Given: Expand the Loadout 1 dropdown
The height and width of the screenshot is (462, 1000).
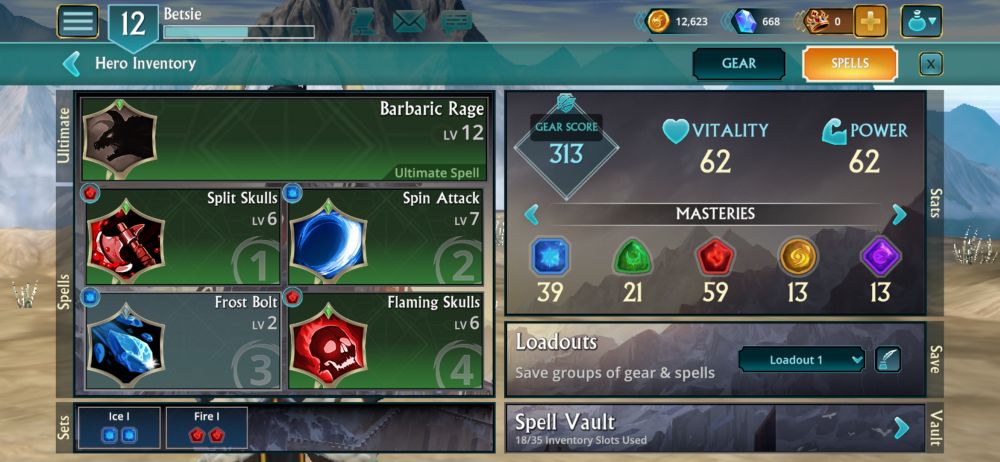Looking at the screenshot, I should [x=802, y=360].
